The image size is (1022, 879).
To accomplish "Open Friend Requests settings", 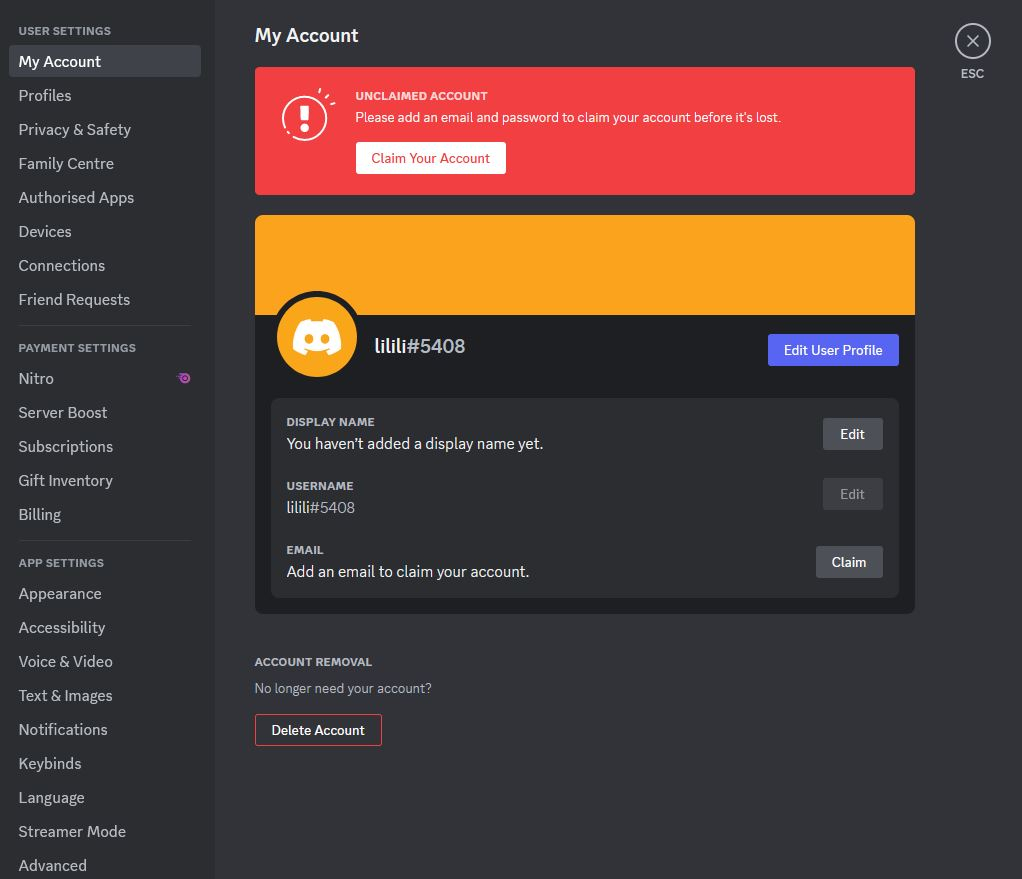I will pos(105,299).
